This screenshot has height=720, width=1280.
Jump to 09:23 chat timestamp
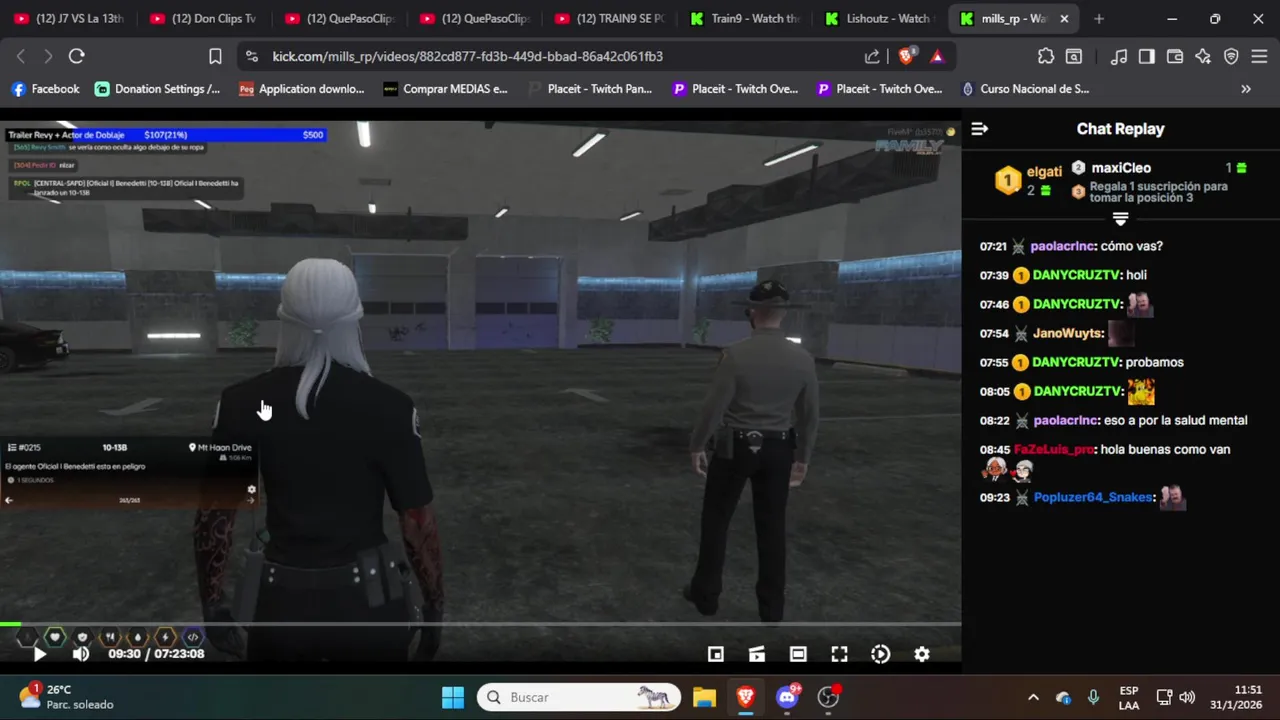coord(994,497)
